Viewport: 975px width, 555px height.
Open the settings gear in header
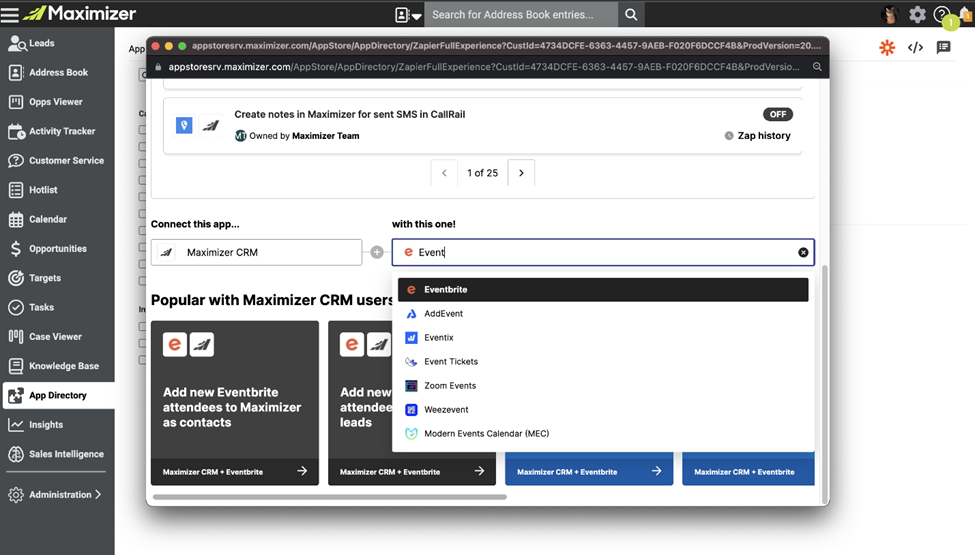click(x=917, y=14)
